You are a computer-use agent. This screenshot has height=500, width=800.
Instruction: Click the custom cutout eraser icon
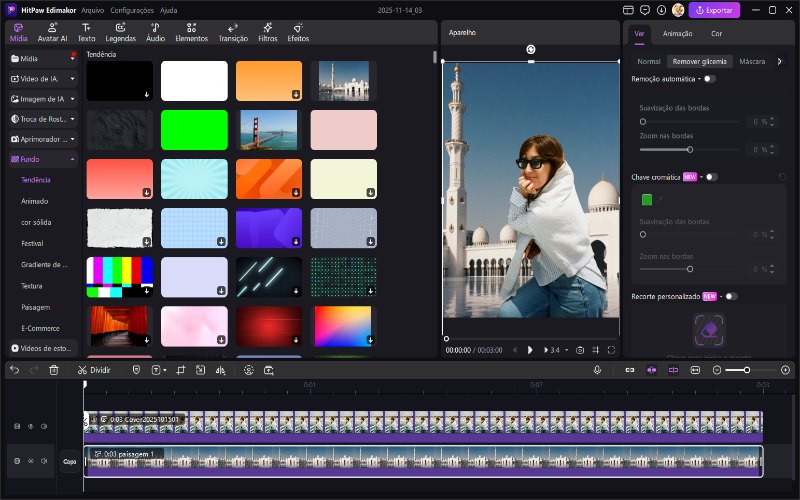click(x=709, y=331)
